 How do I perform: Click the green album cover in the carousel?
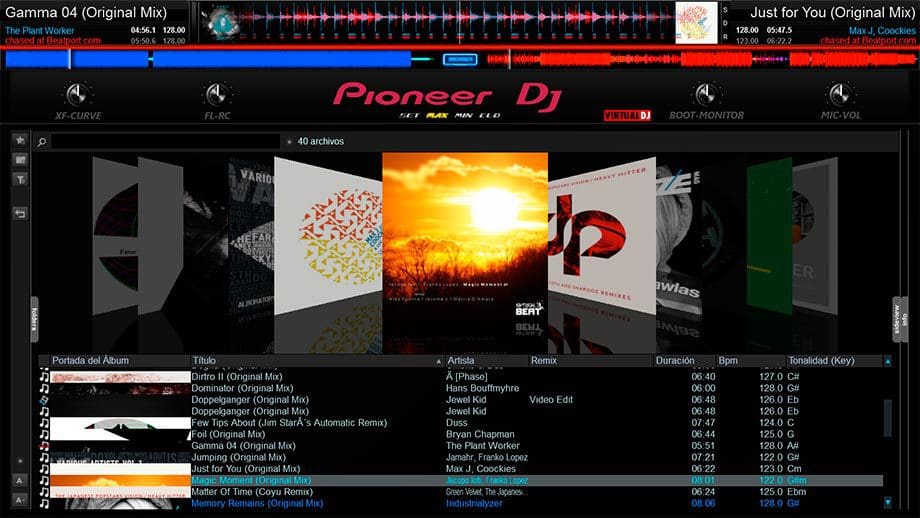(x=769, y=236)
